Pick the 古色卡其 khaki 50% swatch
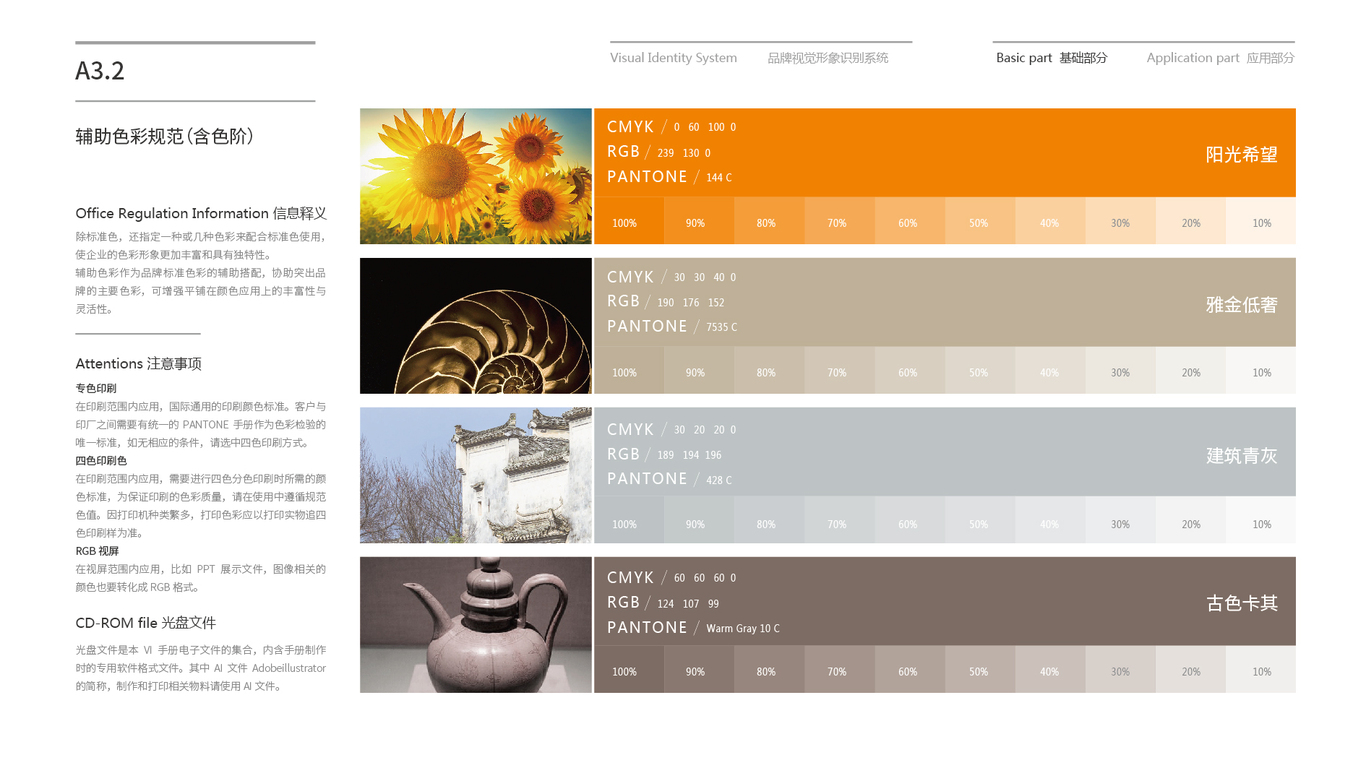Screen dimensions: 1366x768 [980, 669]
